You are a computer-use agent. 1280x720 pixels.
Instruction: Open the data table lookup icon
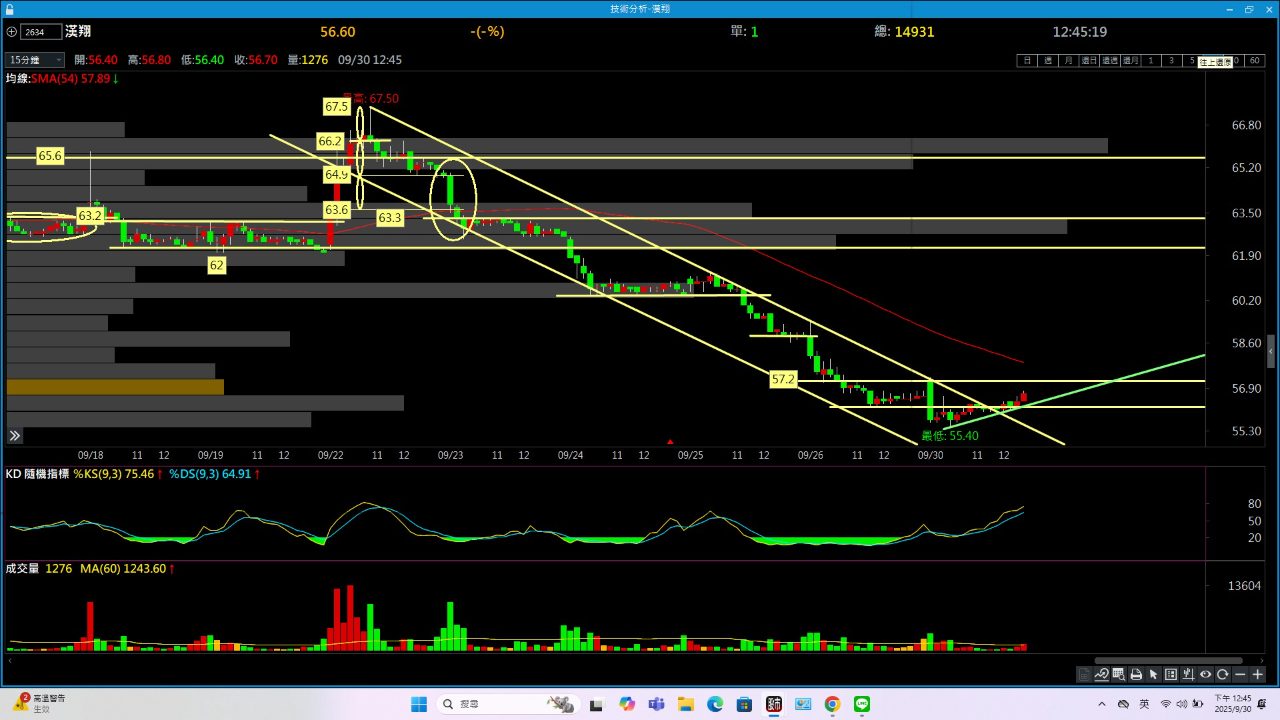1118,675
